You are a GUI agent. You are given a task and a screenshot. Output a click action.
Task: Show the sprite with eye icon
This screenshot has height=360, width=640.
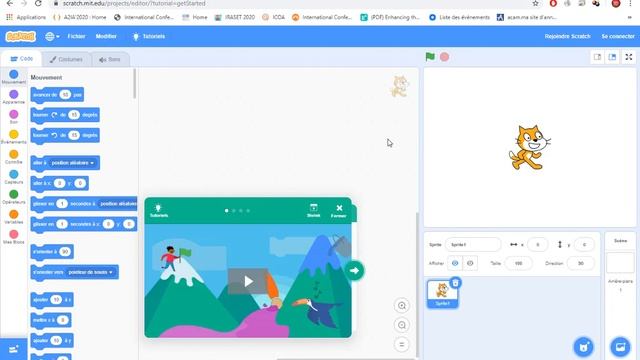pyautogui.click(x=455, y=263)
